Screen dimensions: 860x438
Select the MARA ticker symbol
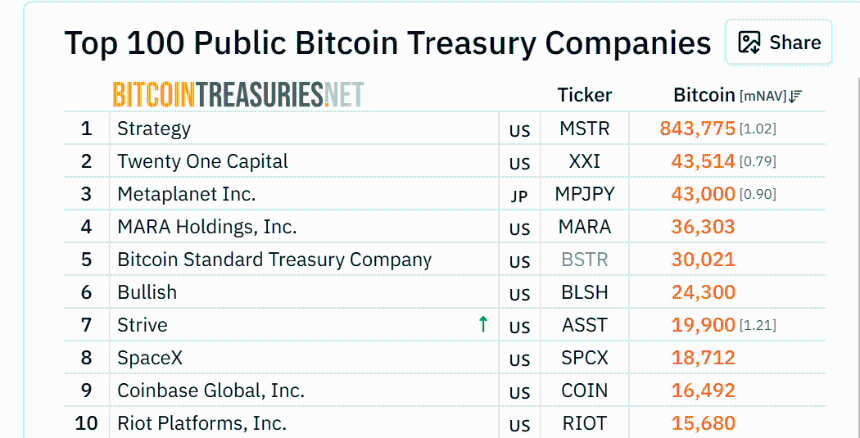point(585,226)
